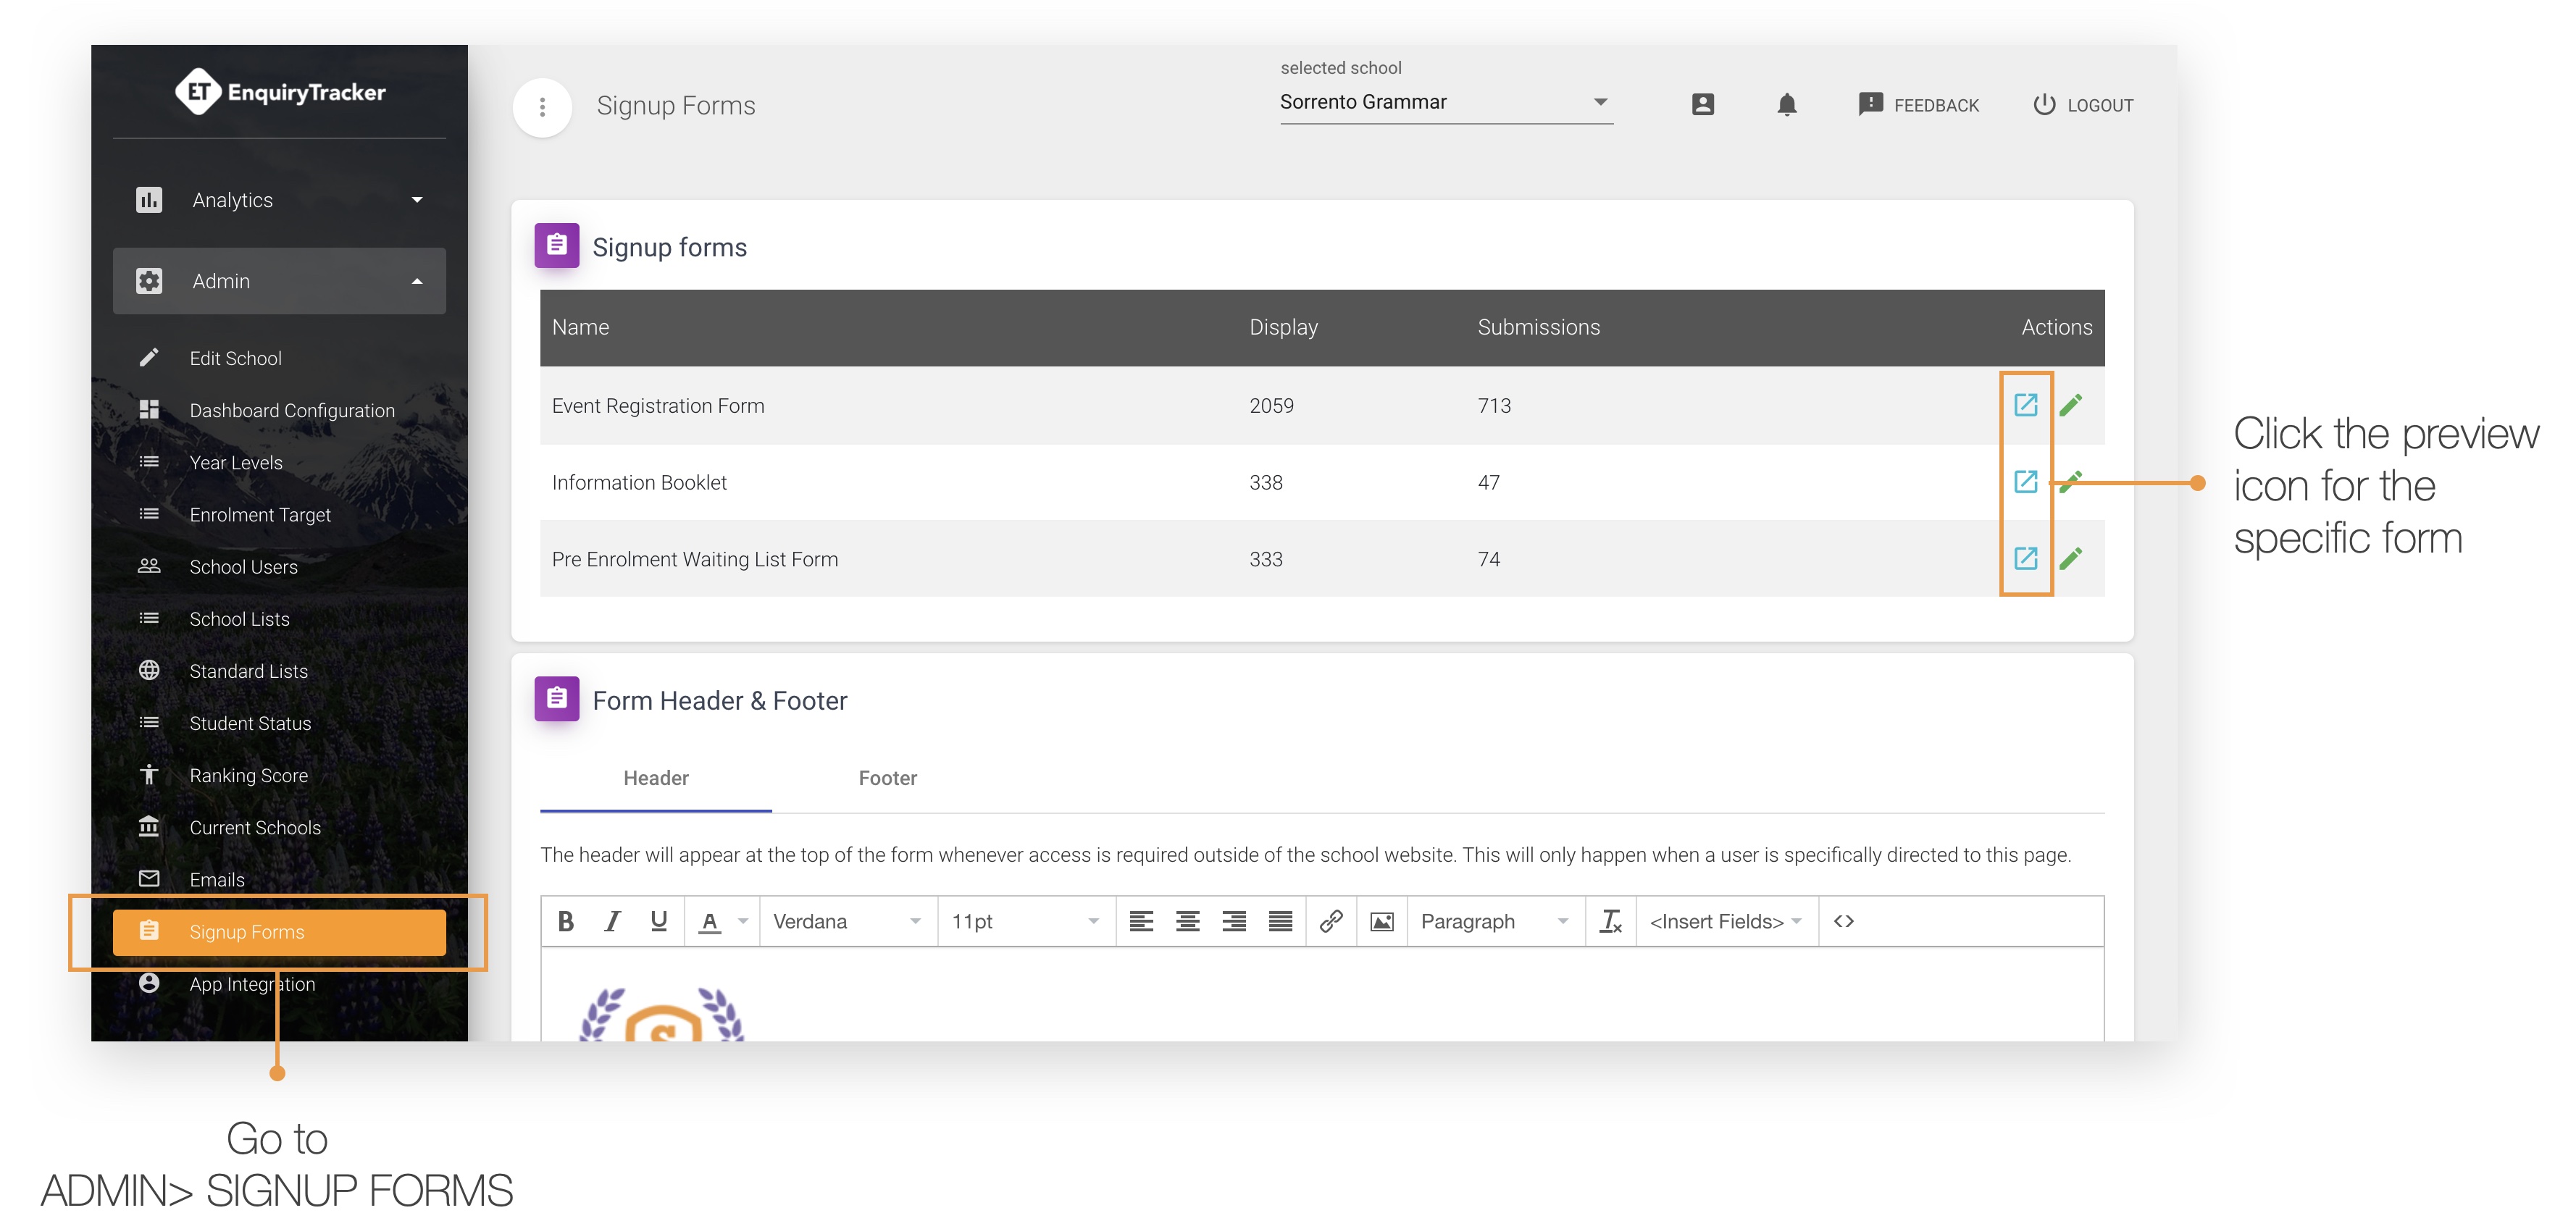Toggle bold formatting
This screenshot has height=1221, width=2576.
[x=566, y=921]
